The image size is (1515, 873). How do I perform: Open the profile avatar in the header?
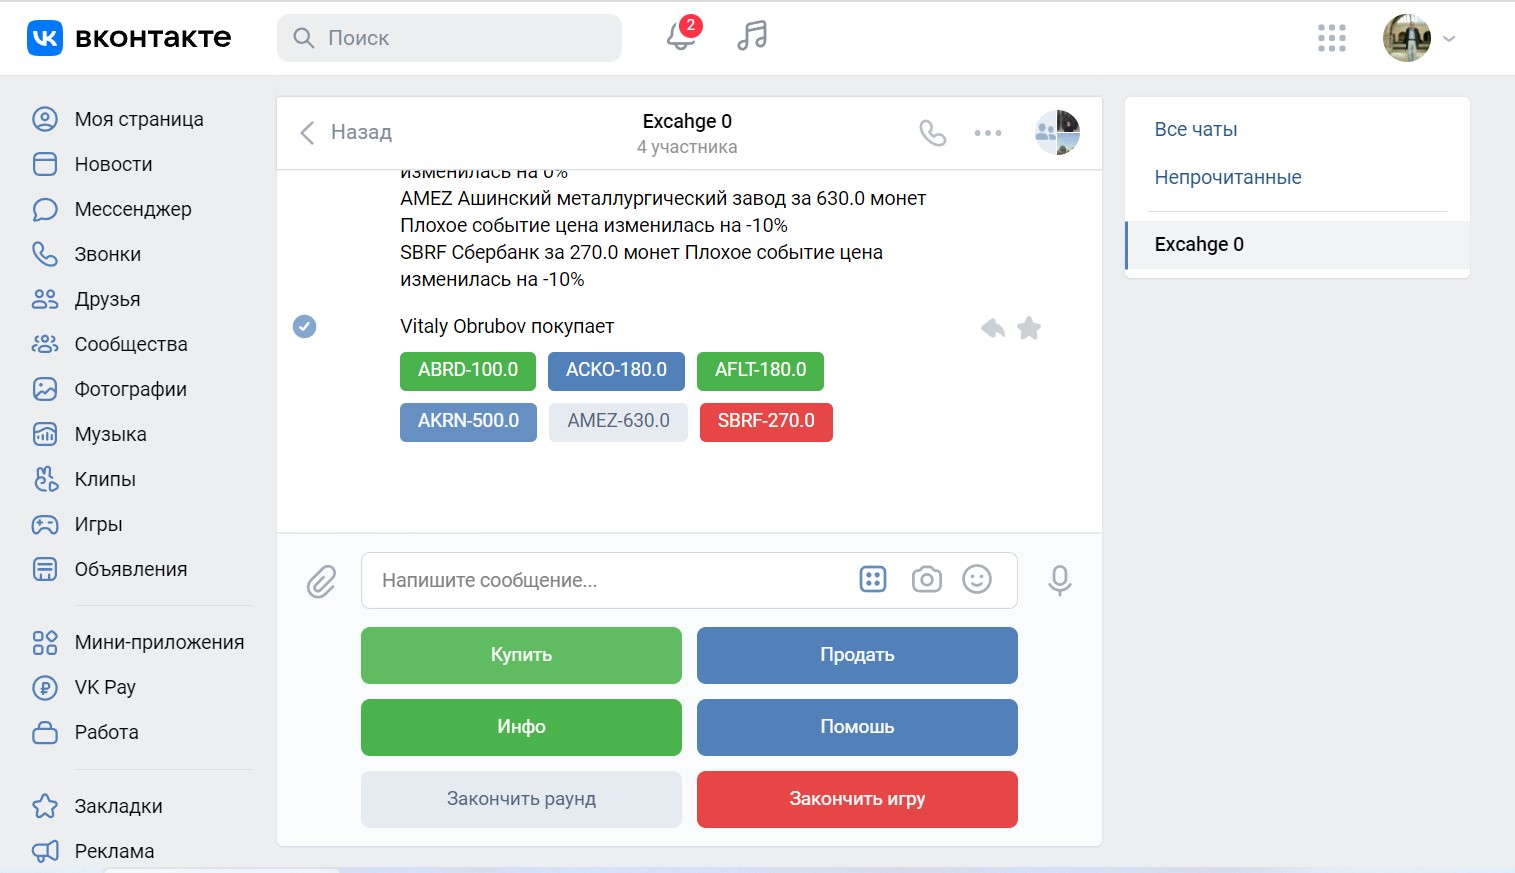pyautogui.click(x=1407, y=38)
